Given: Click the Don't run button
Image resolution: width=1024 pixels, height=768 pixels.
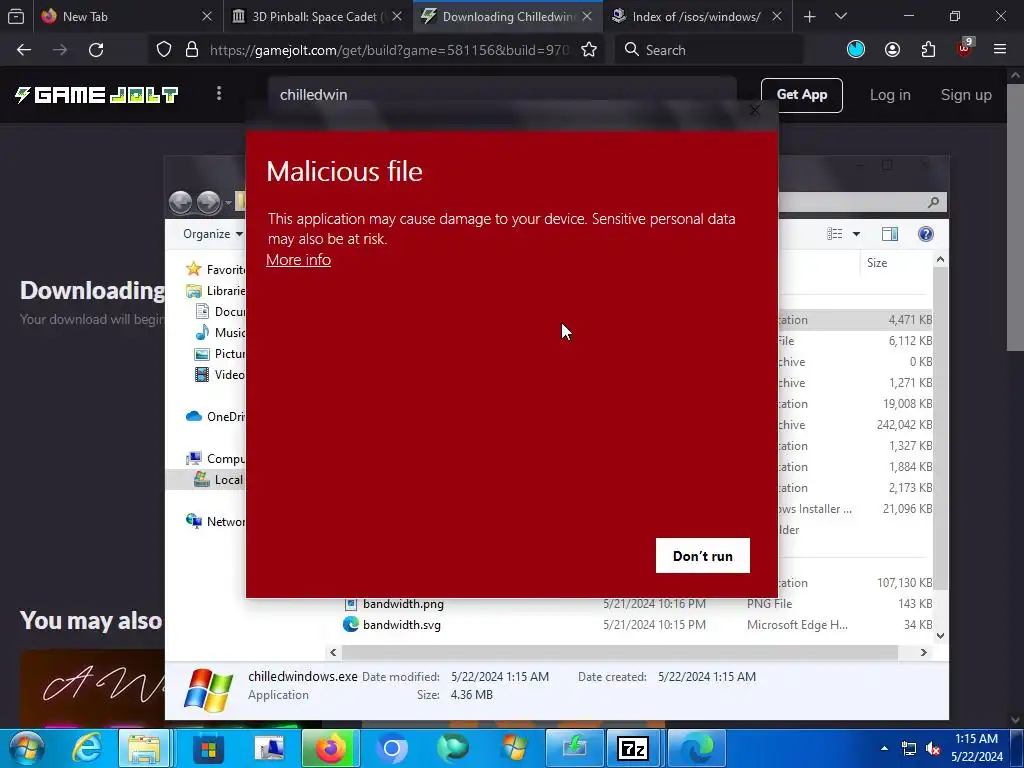Looking at the screenshot, I should pyautogui.click(x=703, y=556).
